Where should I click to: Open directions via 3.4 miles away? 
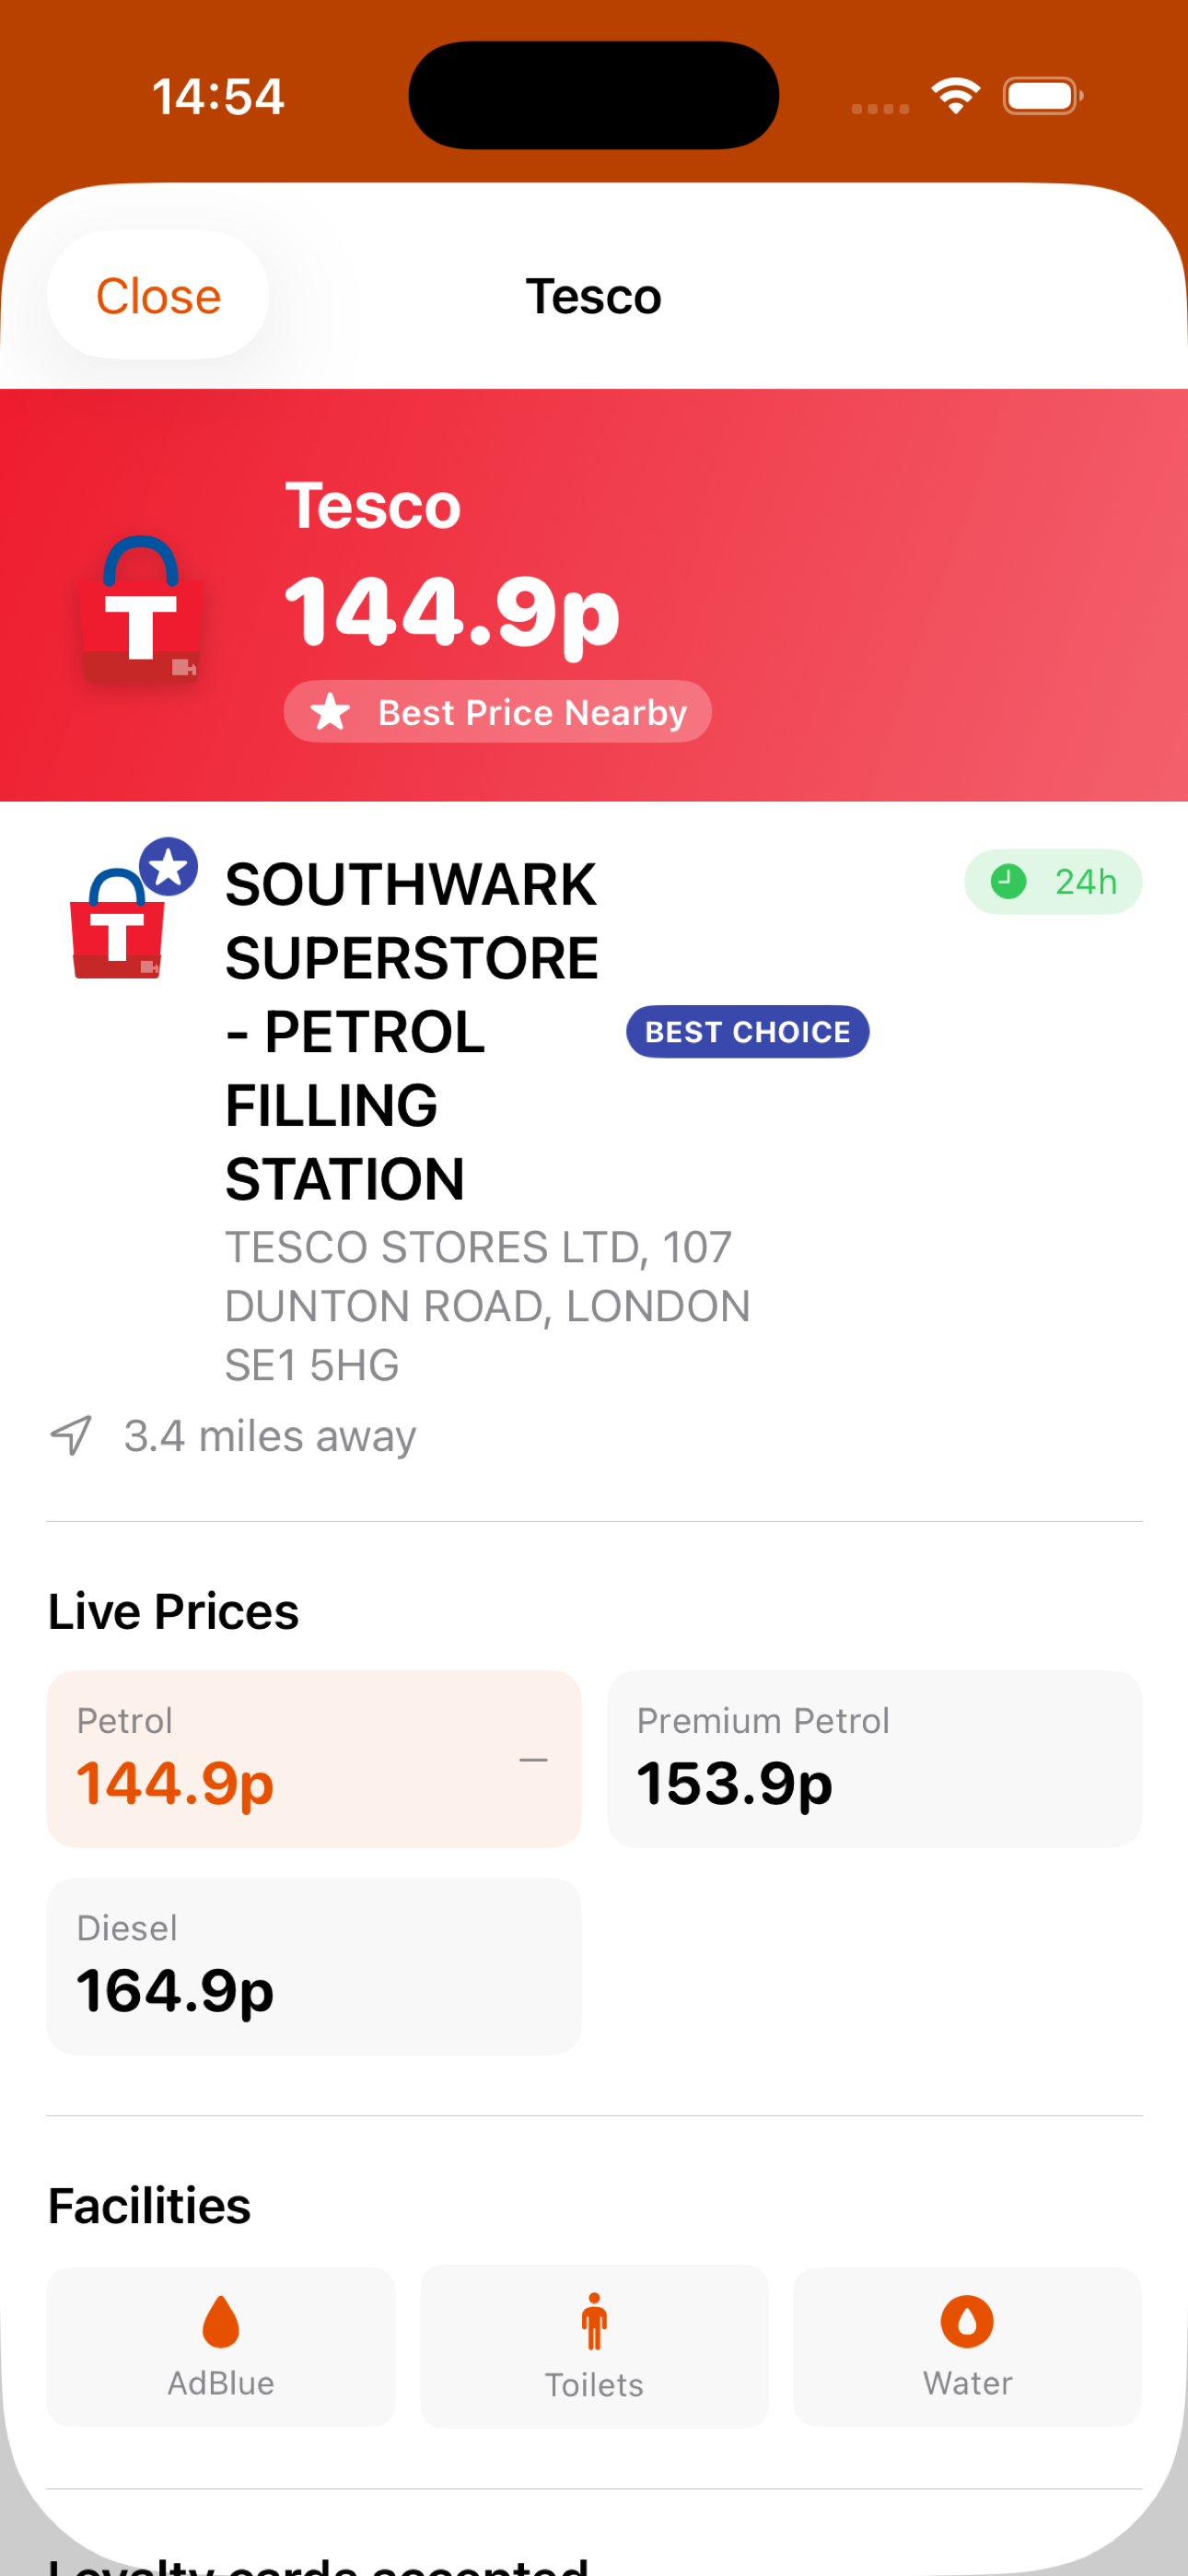click(270, 1435)
